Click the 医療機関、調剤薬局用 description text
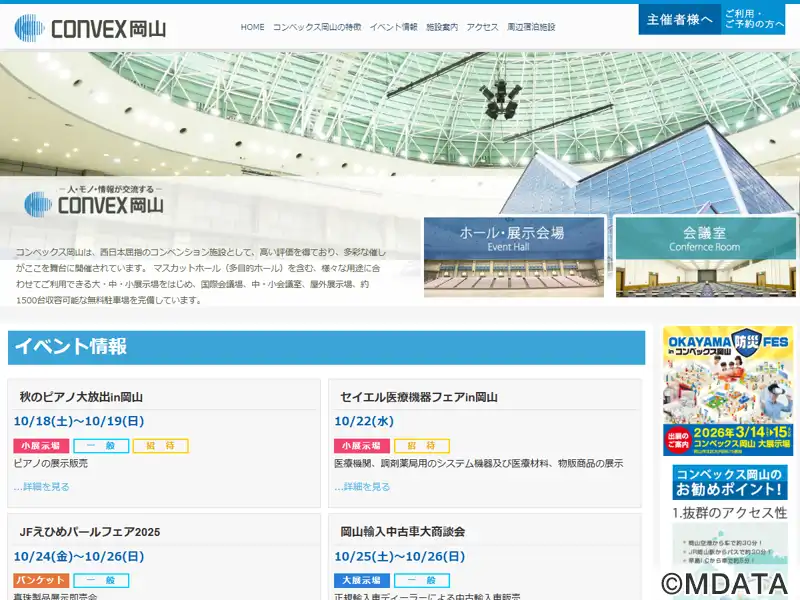Screen dimensions: 800x600 click(479, 463)
